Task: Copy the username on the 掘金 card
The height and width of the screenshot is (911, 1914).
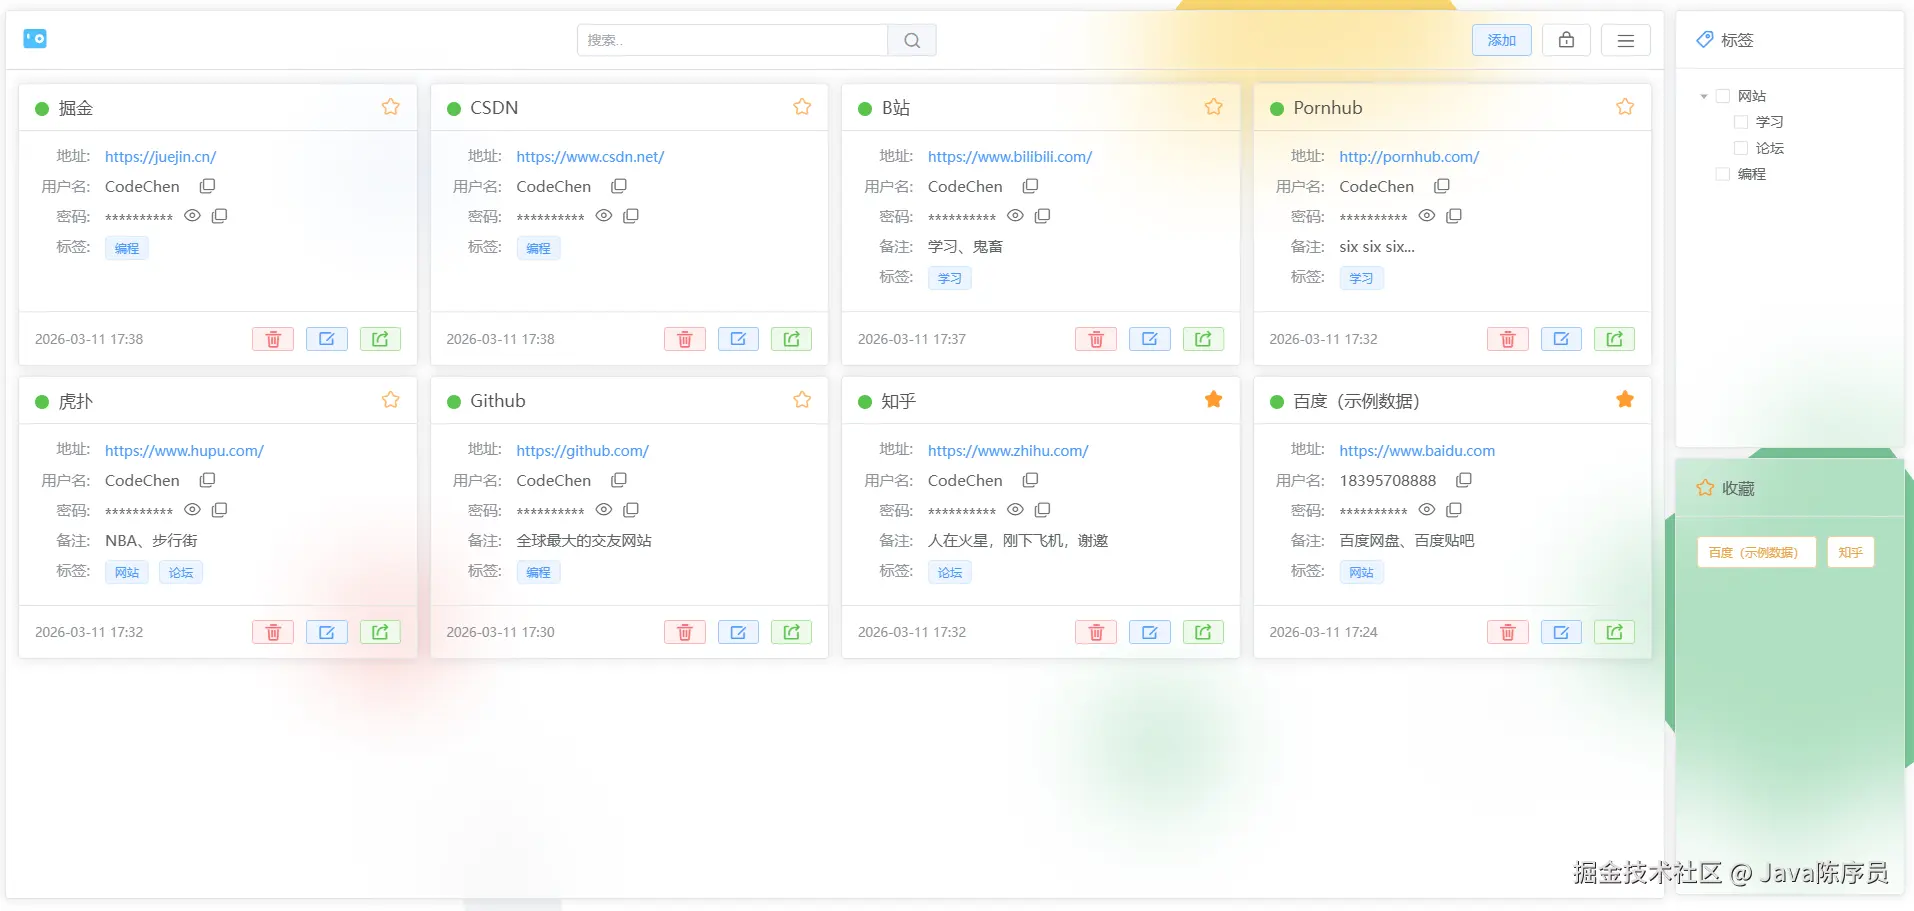Action: [208, 186]
